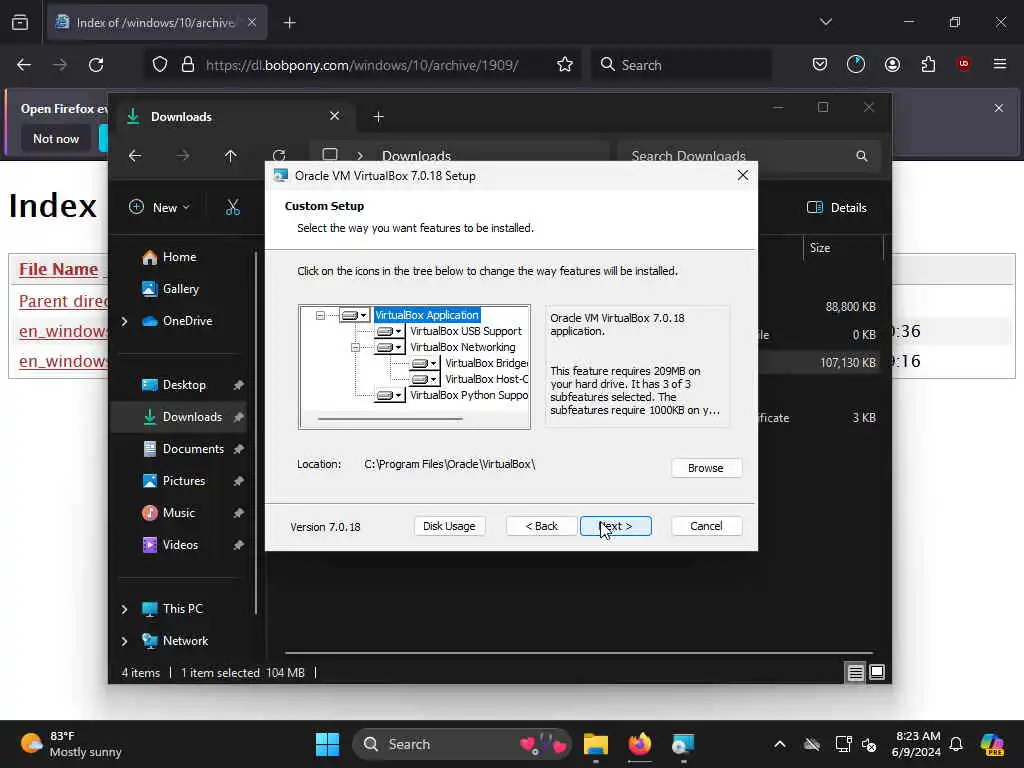
Task: Open Firefox account icon
Action: click(892, 65)
